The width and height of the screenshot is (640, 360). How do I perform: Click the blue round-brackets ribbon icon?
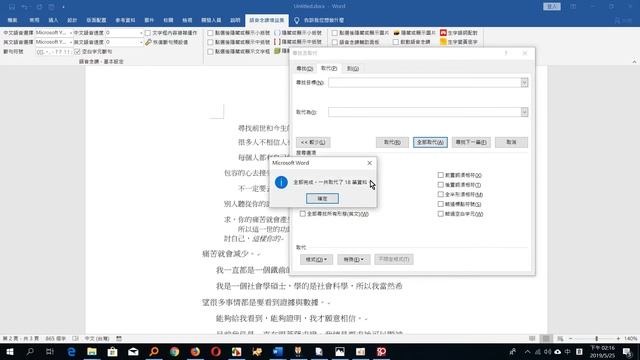tap(277, 33)
